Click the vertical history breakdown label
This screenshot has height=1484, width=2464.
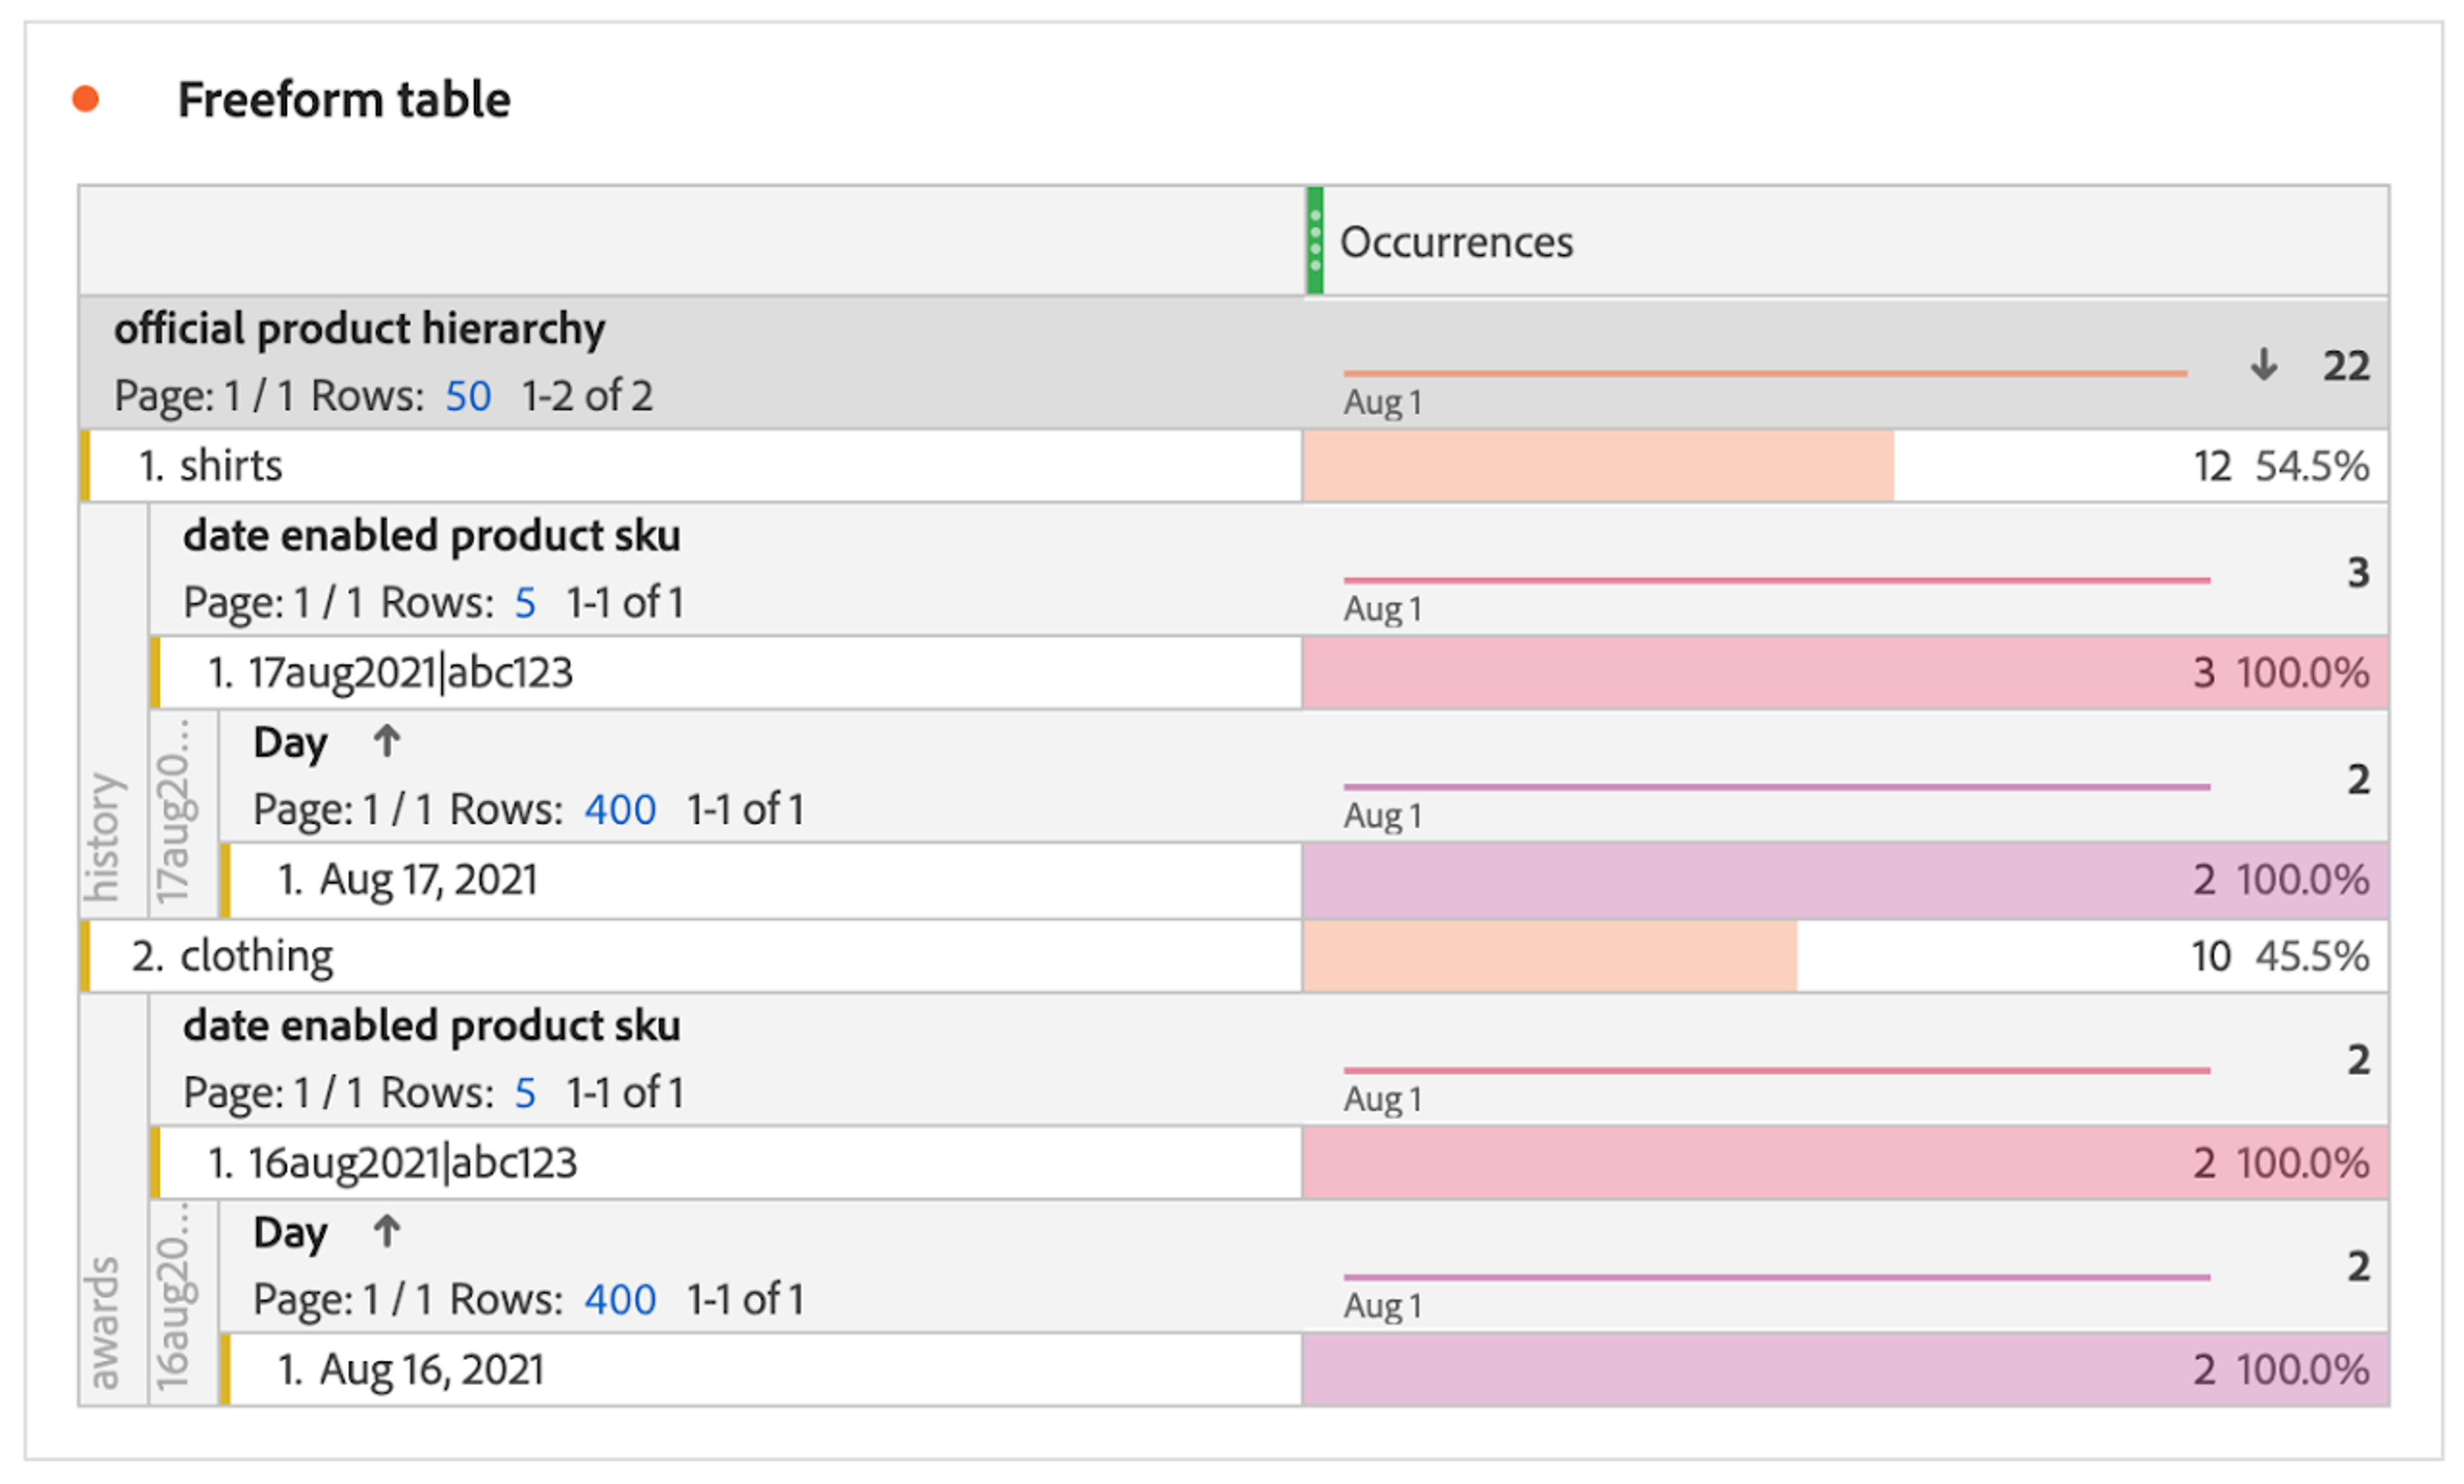pos(105,836)
